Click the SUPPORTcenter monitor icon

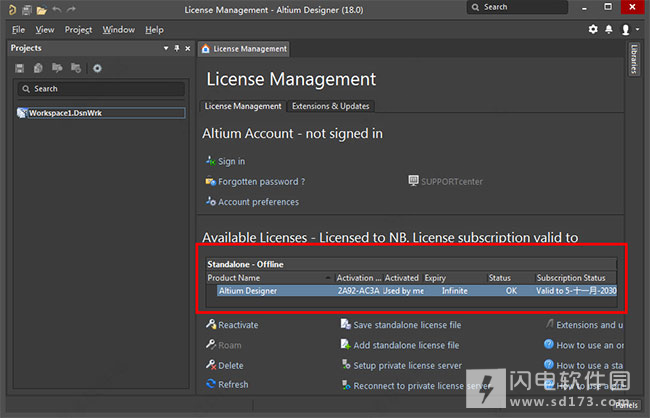pyautogui.click(x=413, y=181)
